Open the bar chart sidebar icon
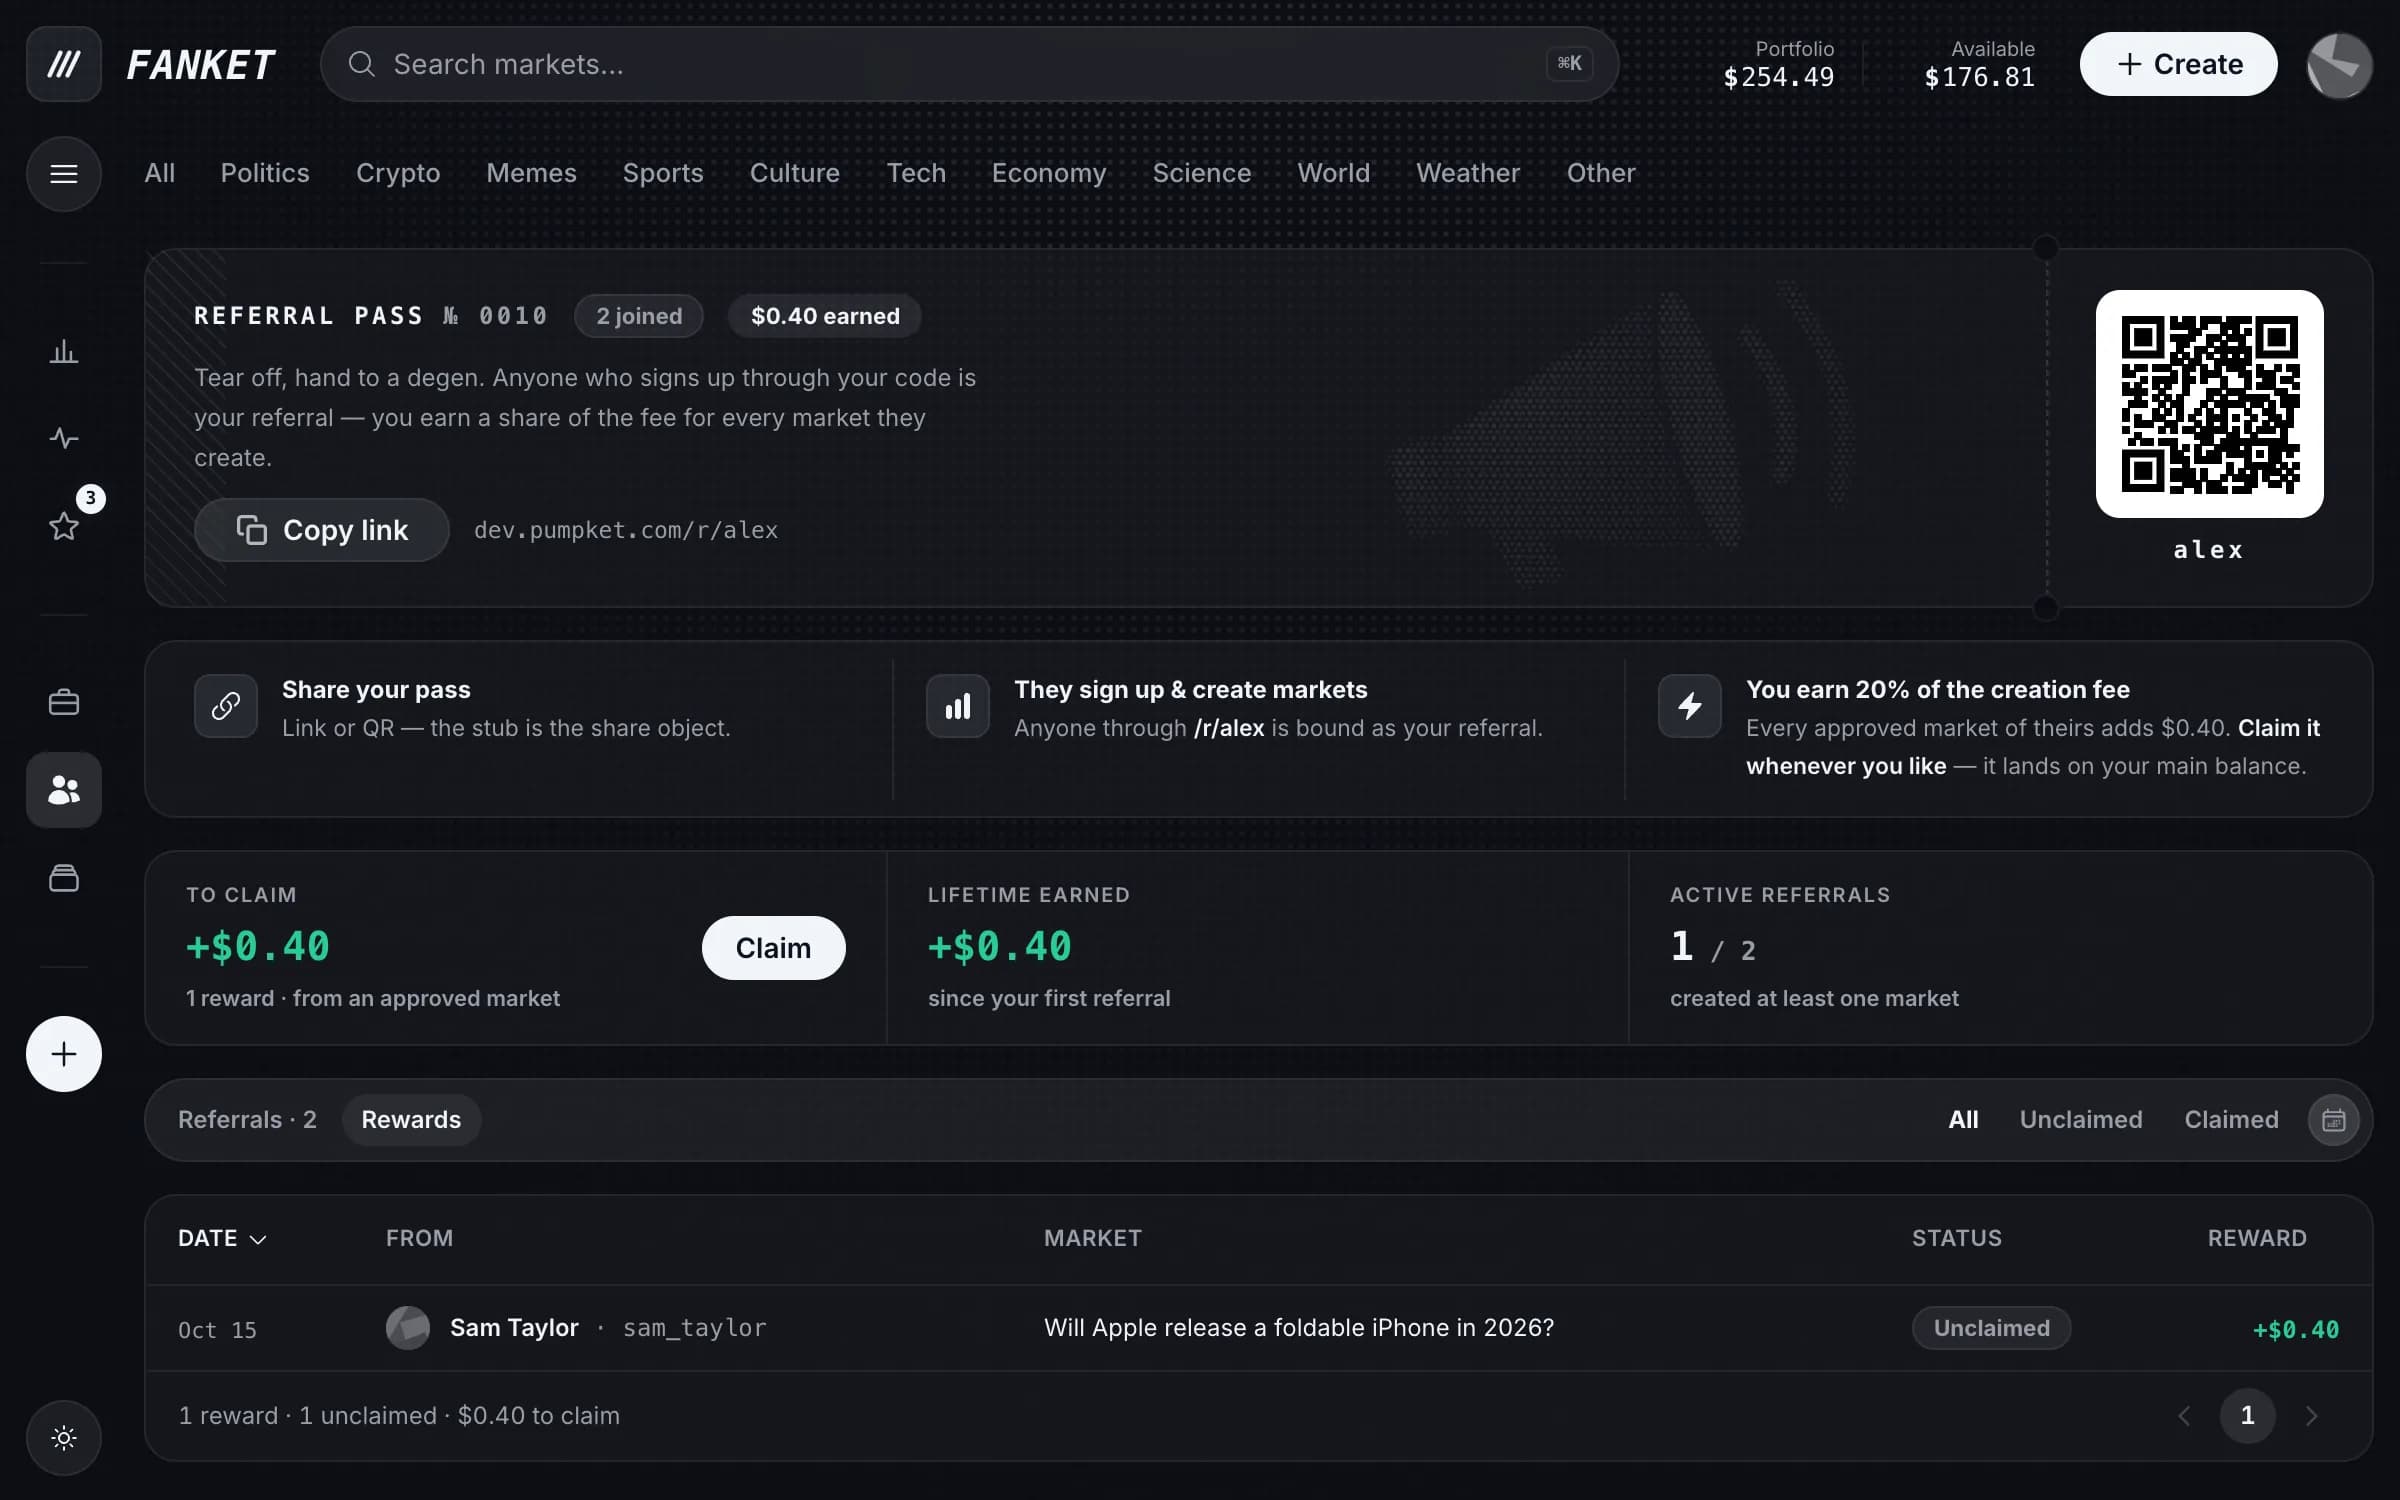Screen dimensions: 2400x1500 coord(64,352)
